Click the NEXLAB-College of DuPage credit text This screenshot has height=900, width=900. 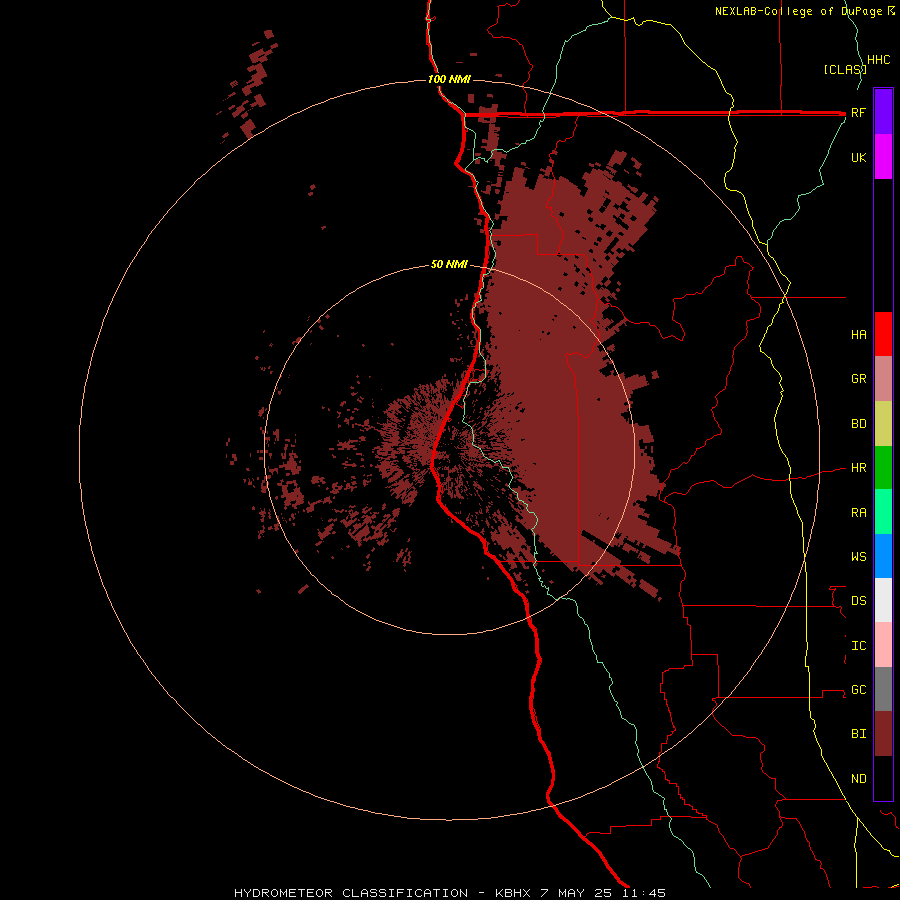click(x=800, y=11)
